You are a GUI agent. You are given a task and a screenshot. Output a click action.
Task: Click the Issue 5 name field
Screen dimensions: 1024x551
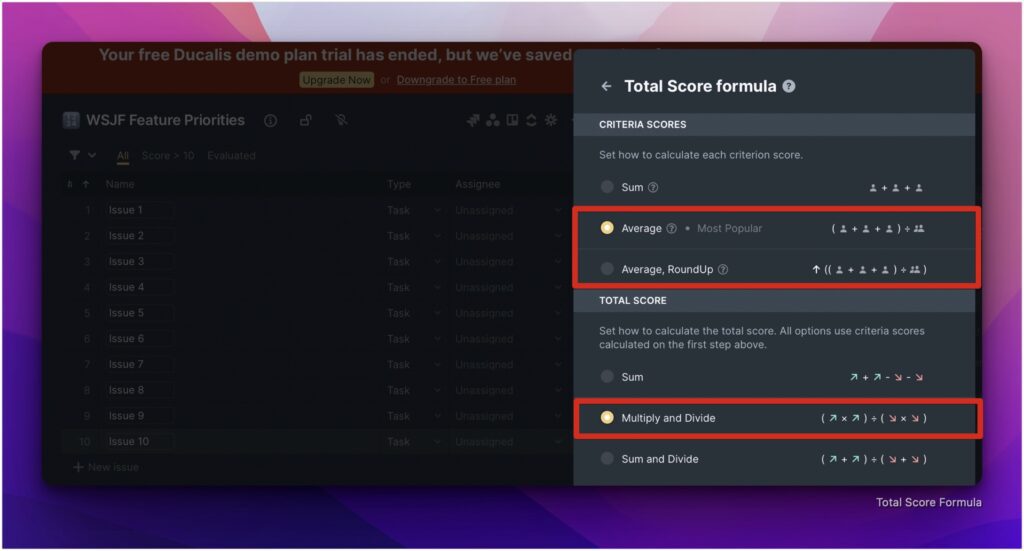point(138,313)
